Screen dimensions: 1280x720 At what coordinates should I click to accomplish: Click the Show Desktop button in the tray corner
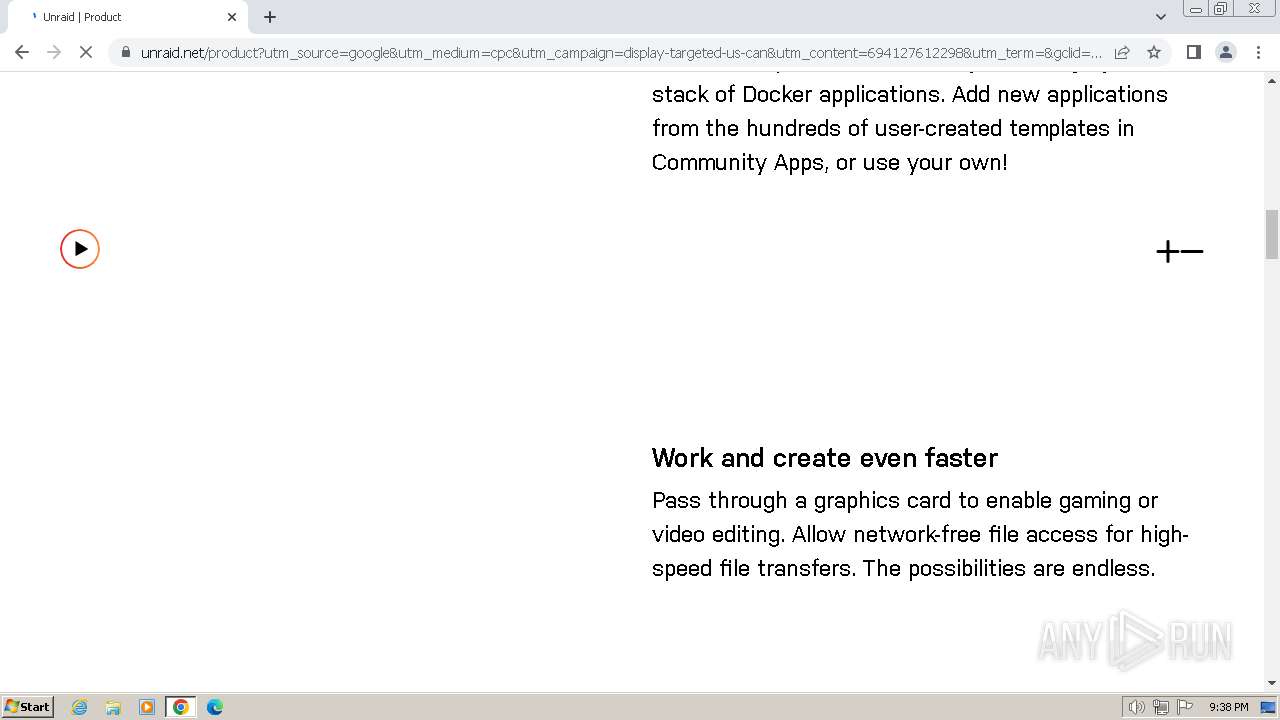coord(1269,707)
